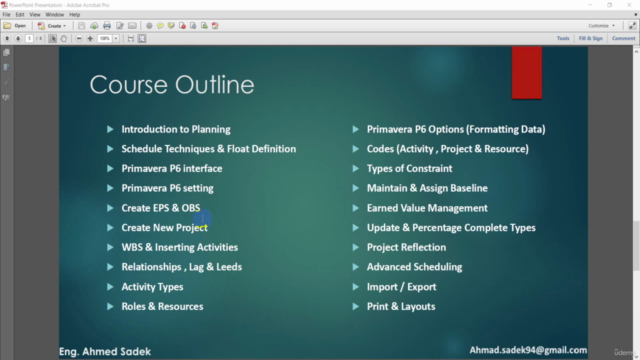Open the Tools pane

pyautogui.click(x=563, y=38)
